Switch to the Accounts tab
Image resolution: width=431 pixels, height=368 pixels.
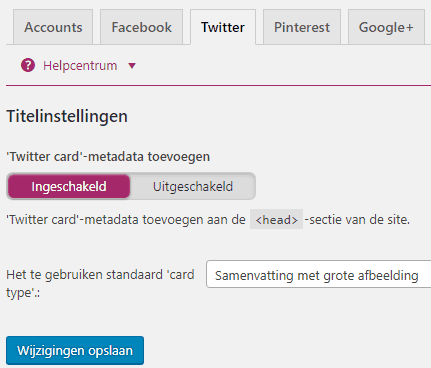[x=53, y=27]
